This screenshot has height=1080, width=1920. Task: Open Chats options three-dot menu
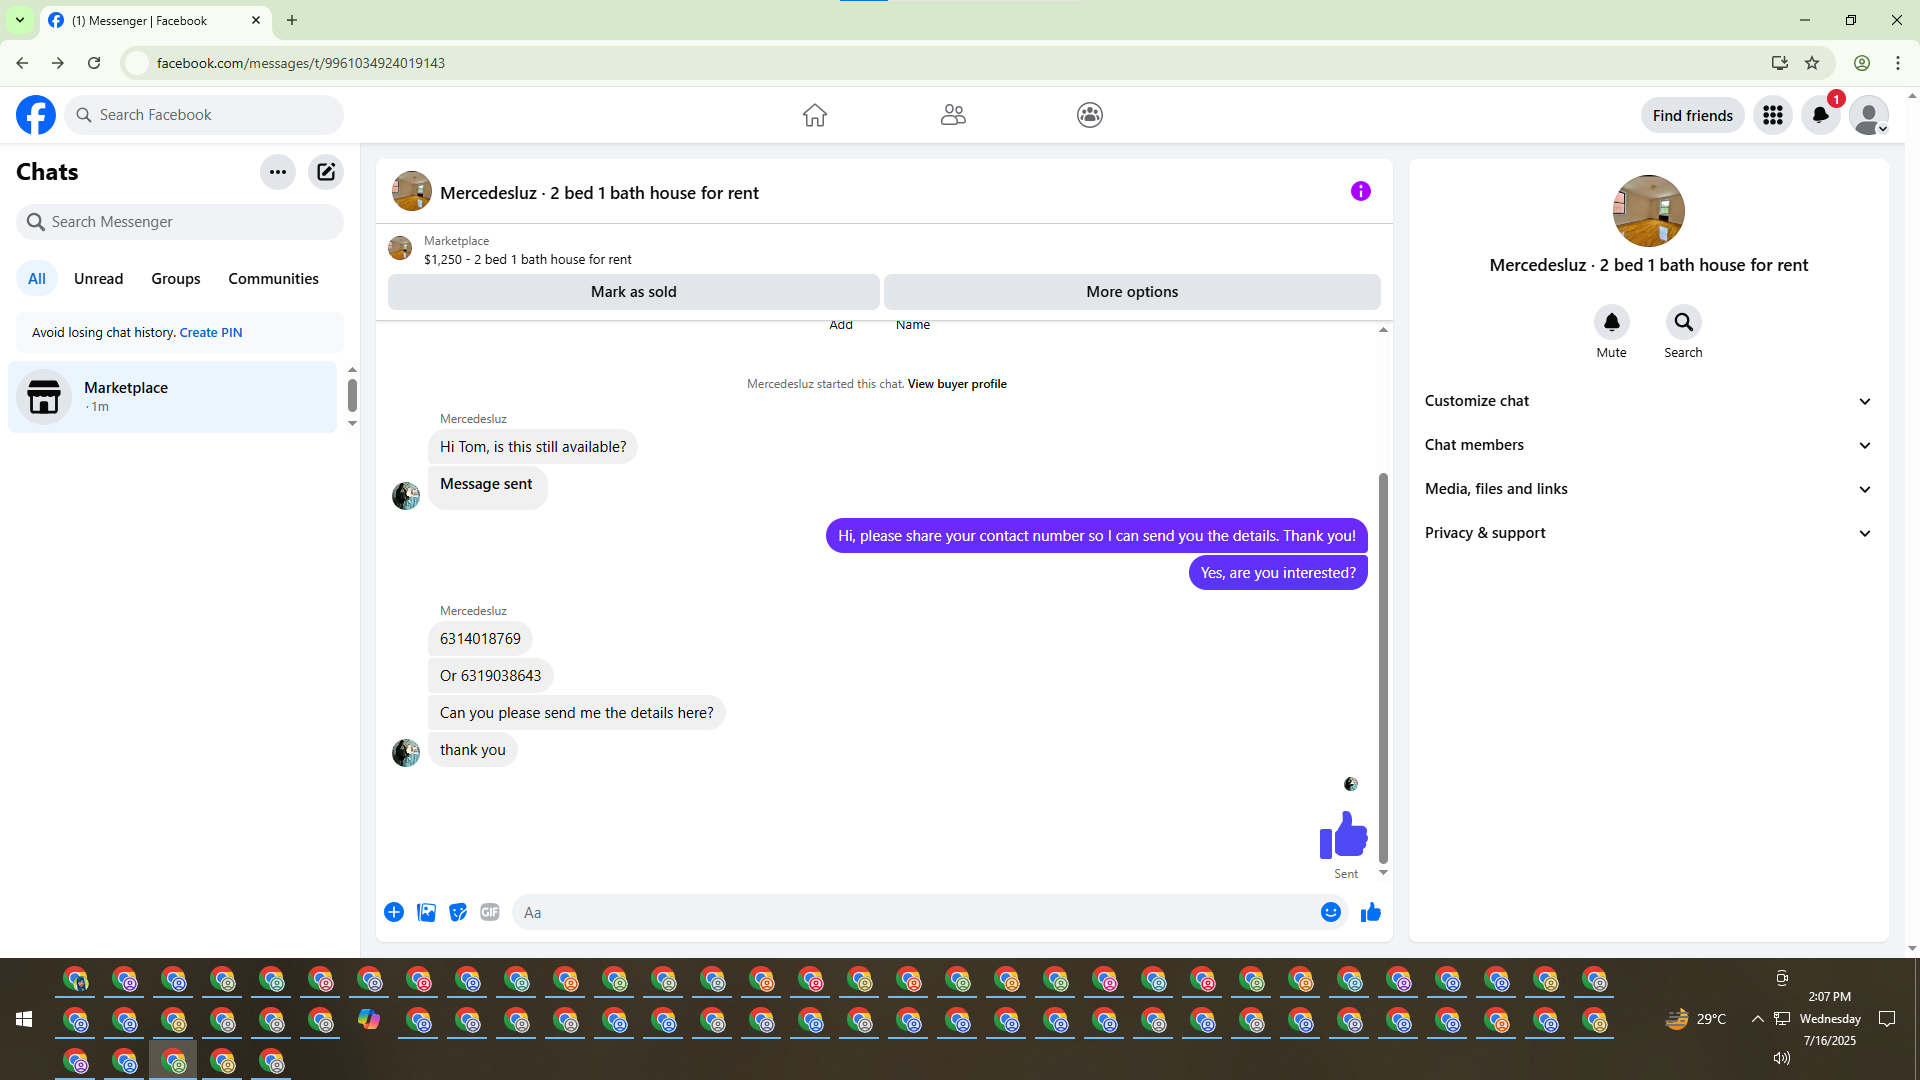click(x=278, y=172)
